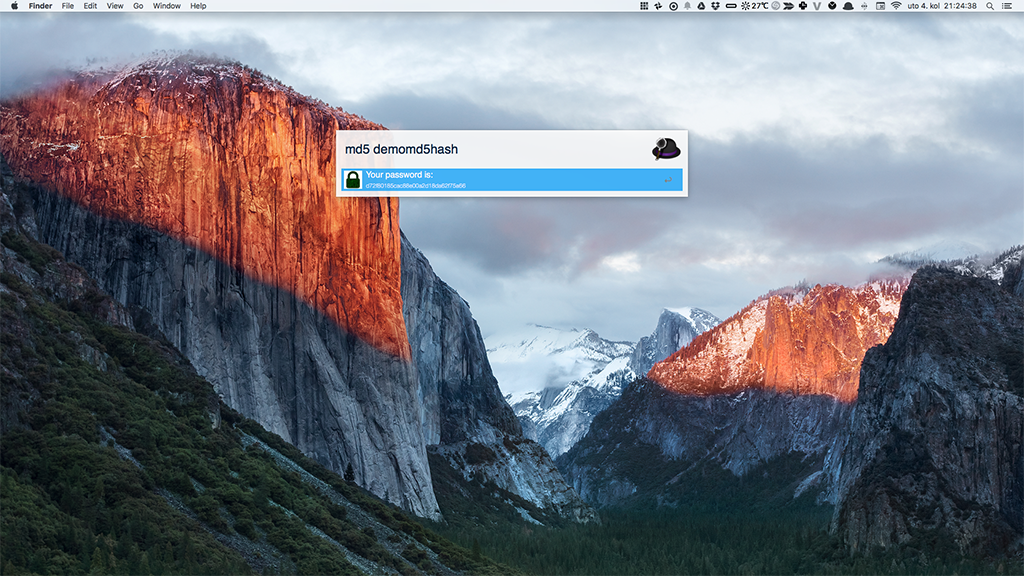
Task: Open the Edit menu
Action: pyautogui.click(x=91, y=6)
